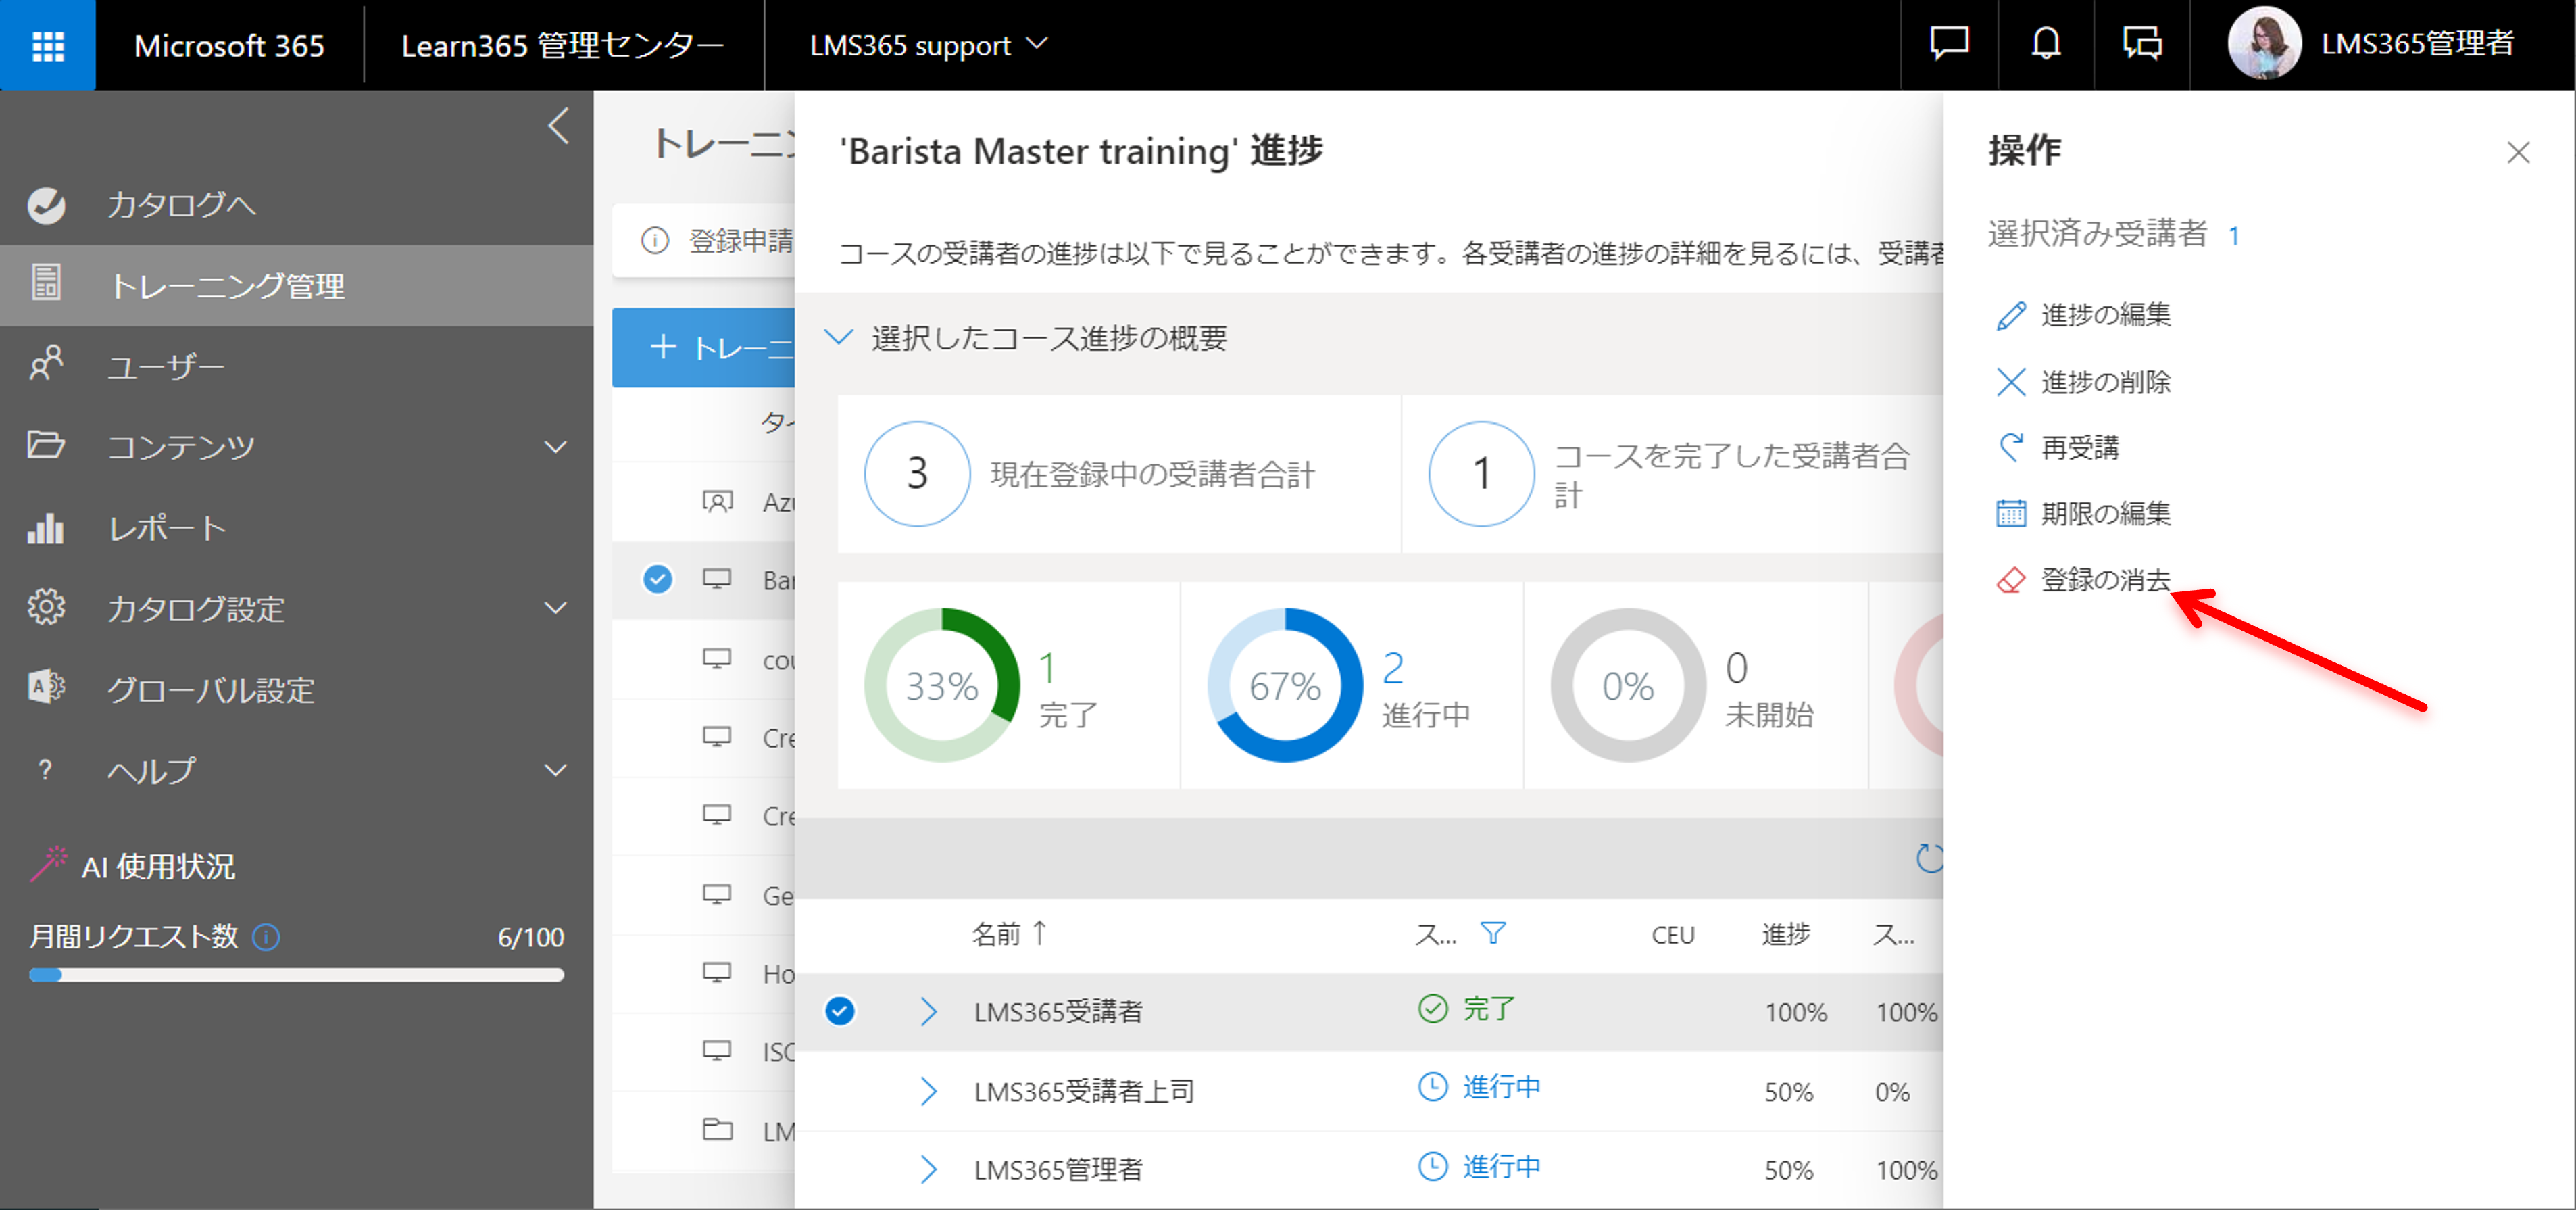Collapse the 選択したコース進捗の概要 section
This screenshot has height=1210, width=2576.
click(838, 338)
